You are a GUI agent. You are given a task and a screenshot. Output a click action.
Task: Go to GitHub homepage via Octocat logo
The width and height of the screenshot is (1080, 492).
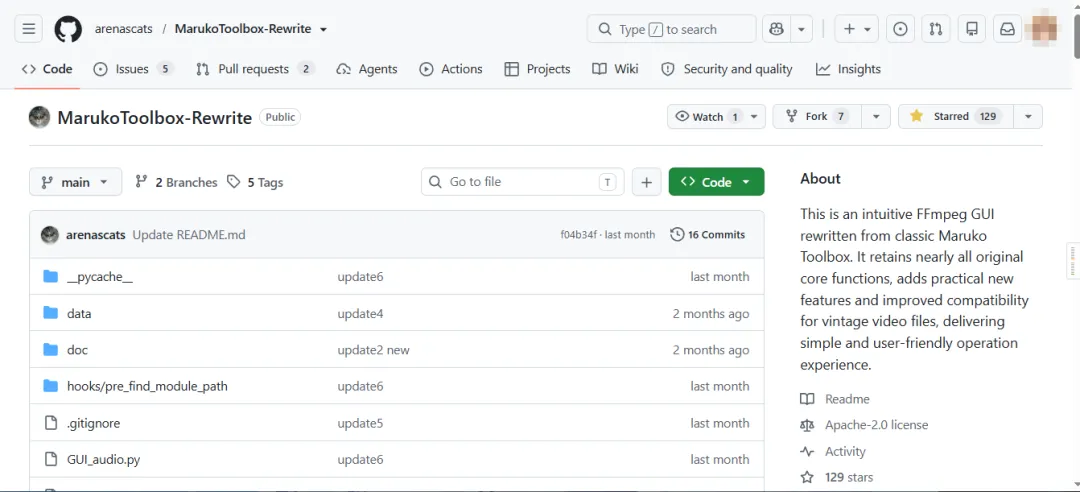point(68,29)
